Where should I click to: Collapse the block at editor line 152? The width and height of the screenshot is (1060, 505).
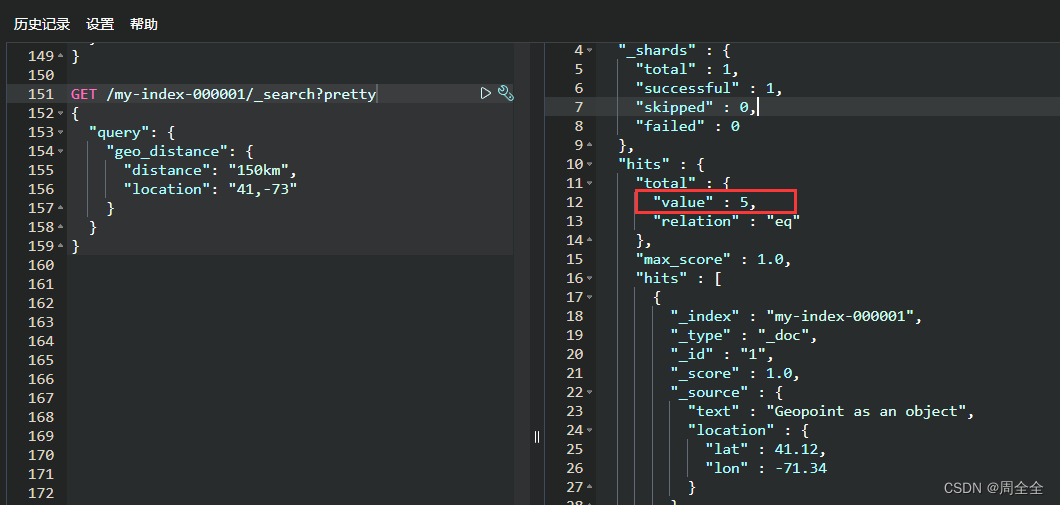(x=62, y=113)
